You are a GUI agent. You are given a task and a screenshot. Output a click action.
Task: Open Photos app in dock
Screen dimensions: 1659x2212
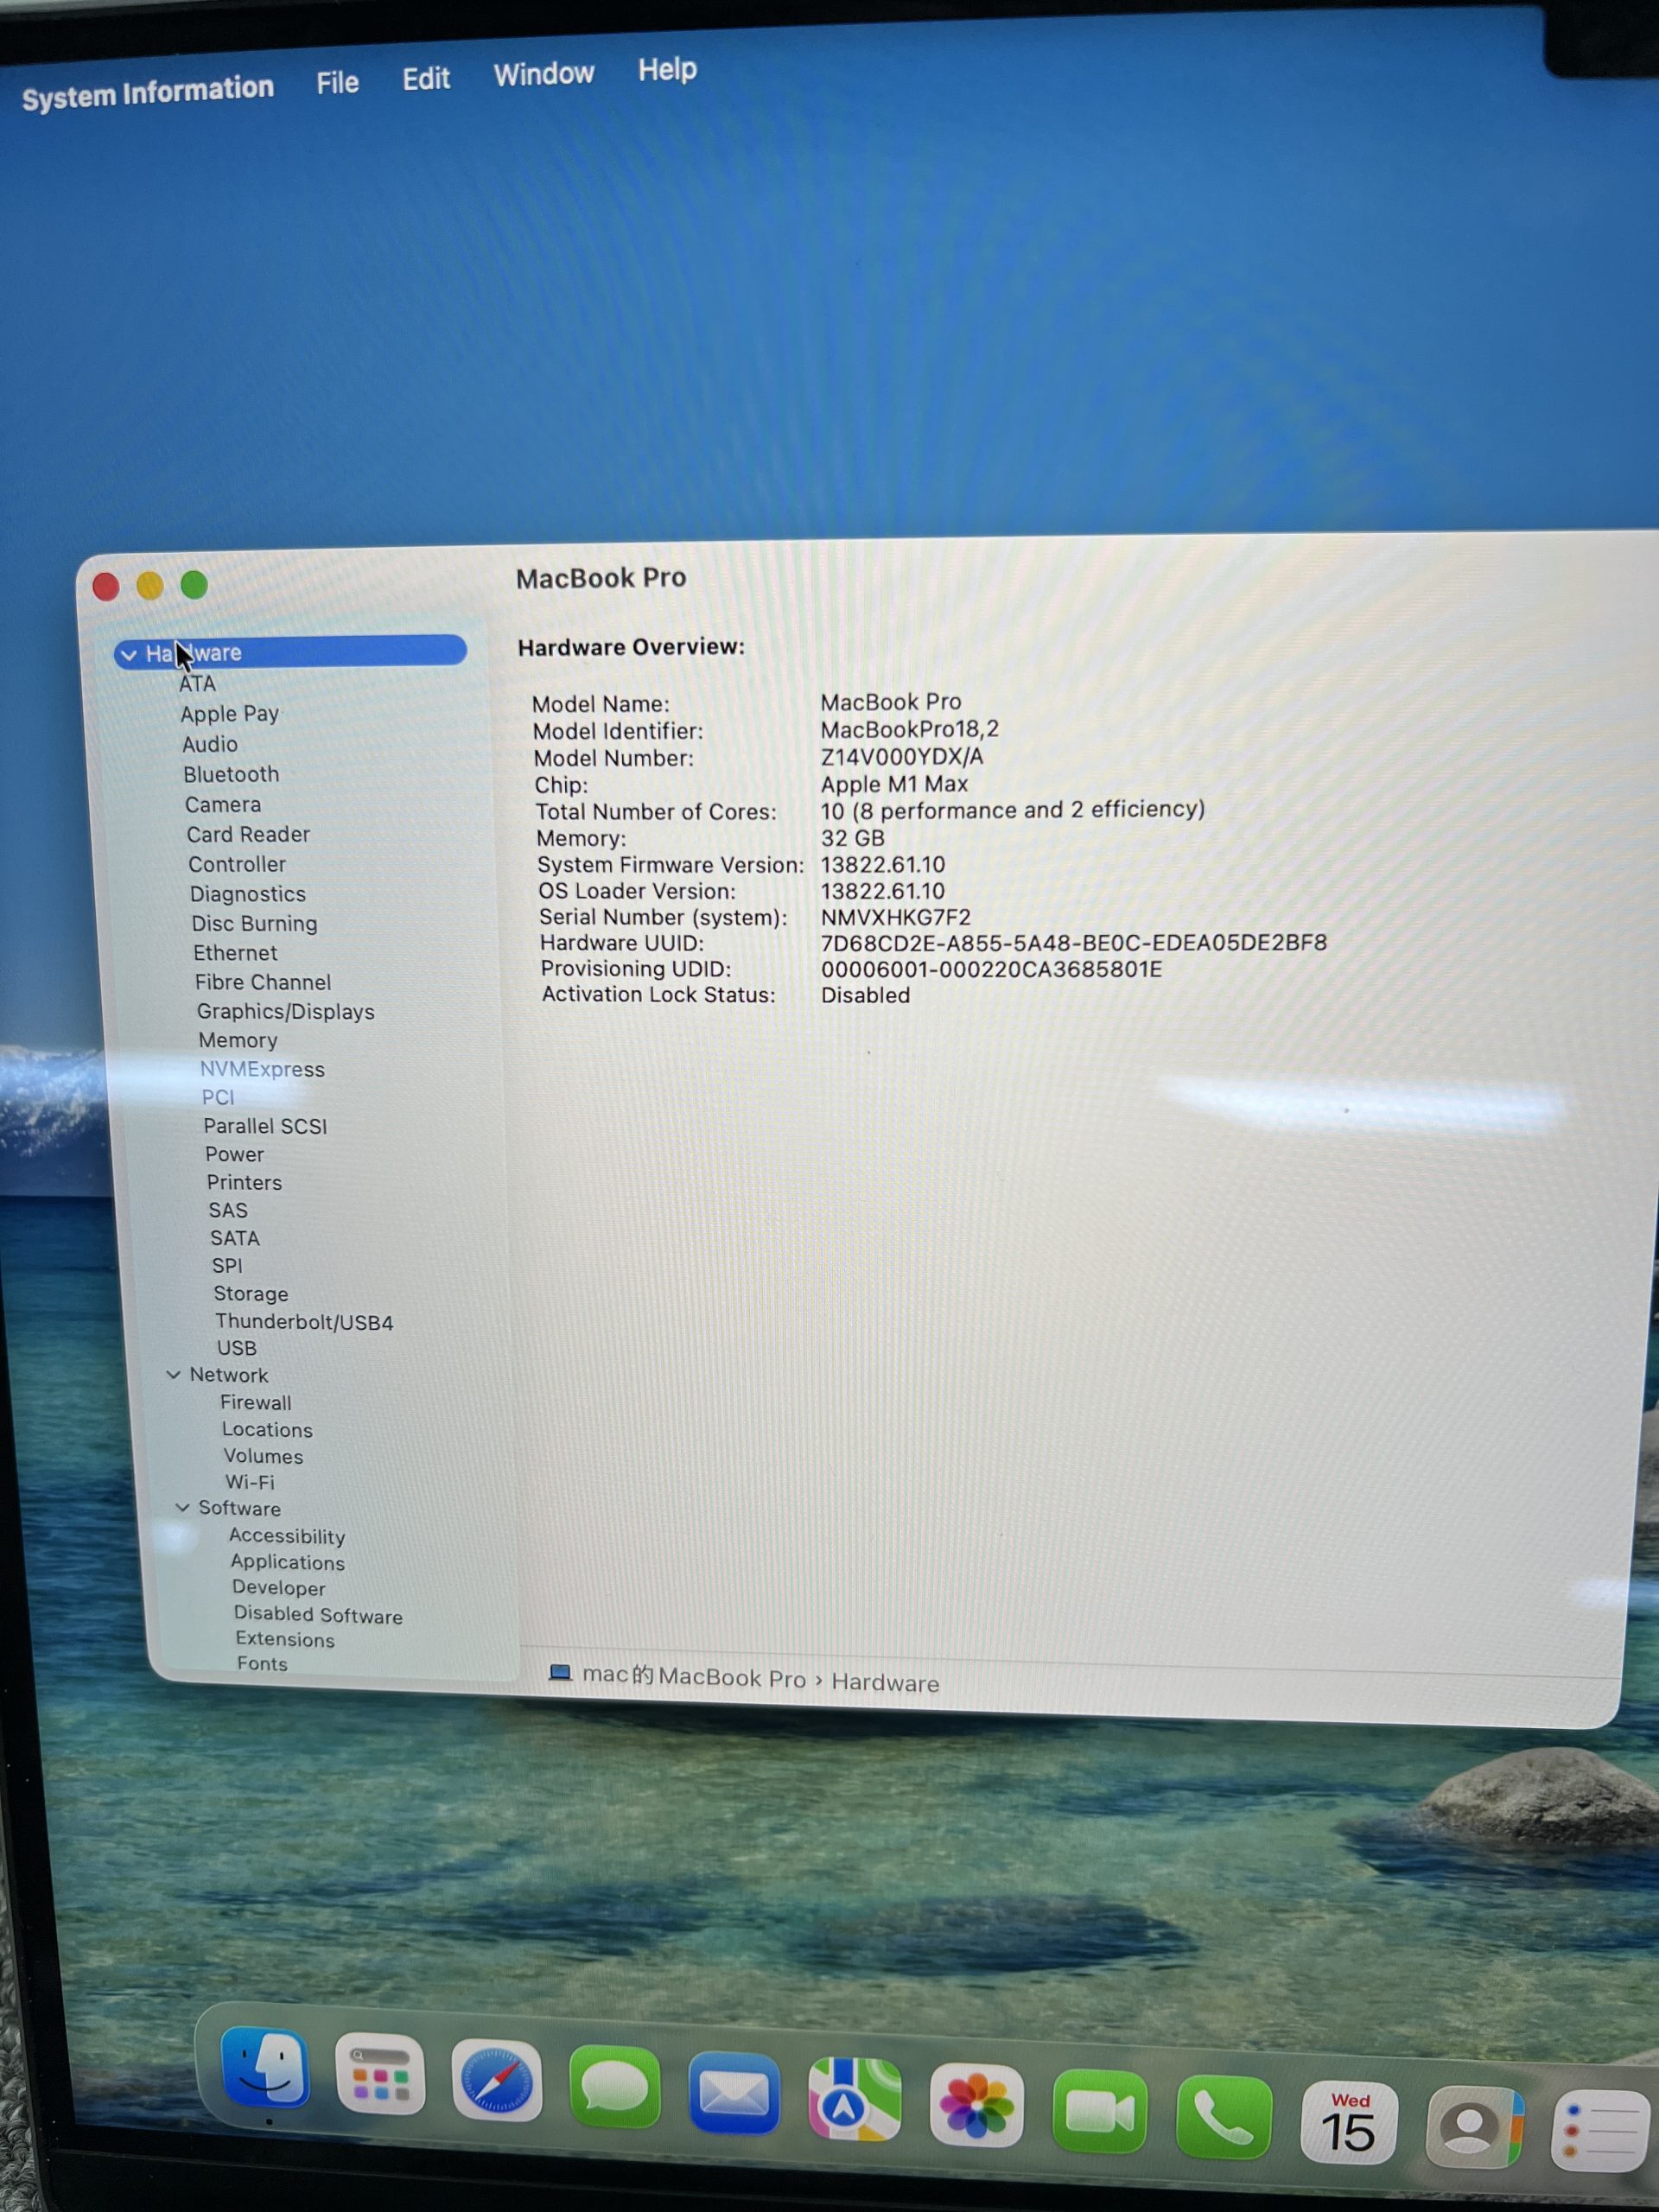976,2106
